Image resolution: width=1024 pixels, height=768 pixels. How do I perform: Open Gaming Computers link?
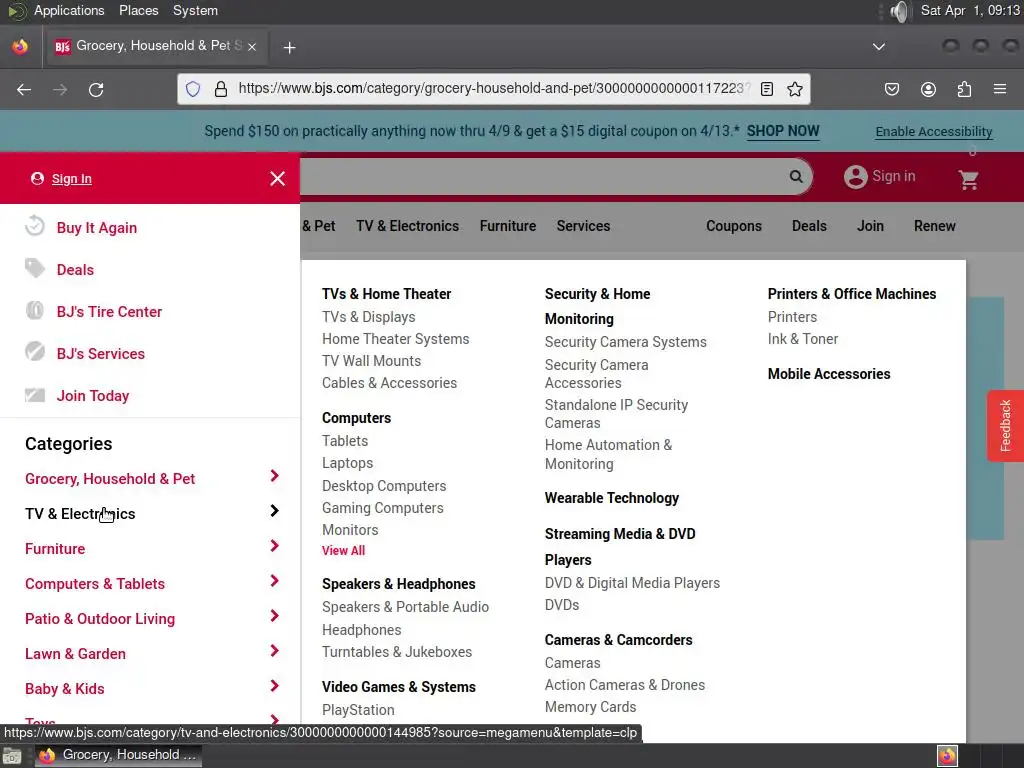pyautogui.click(x=382, y=507)
